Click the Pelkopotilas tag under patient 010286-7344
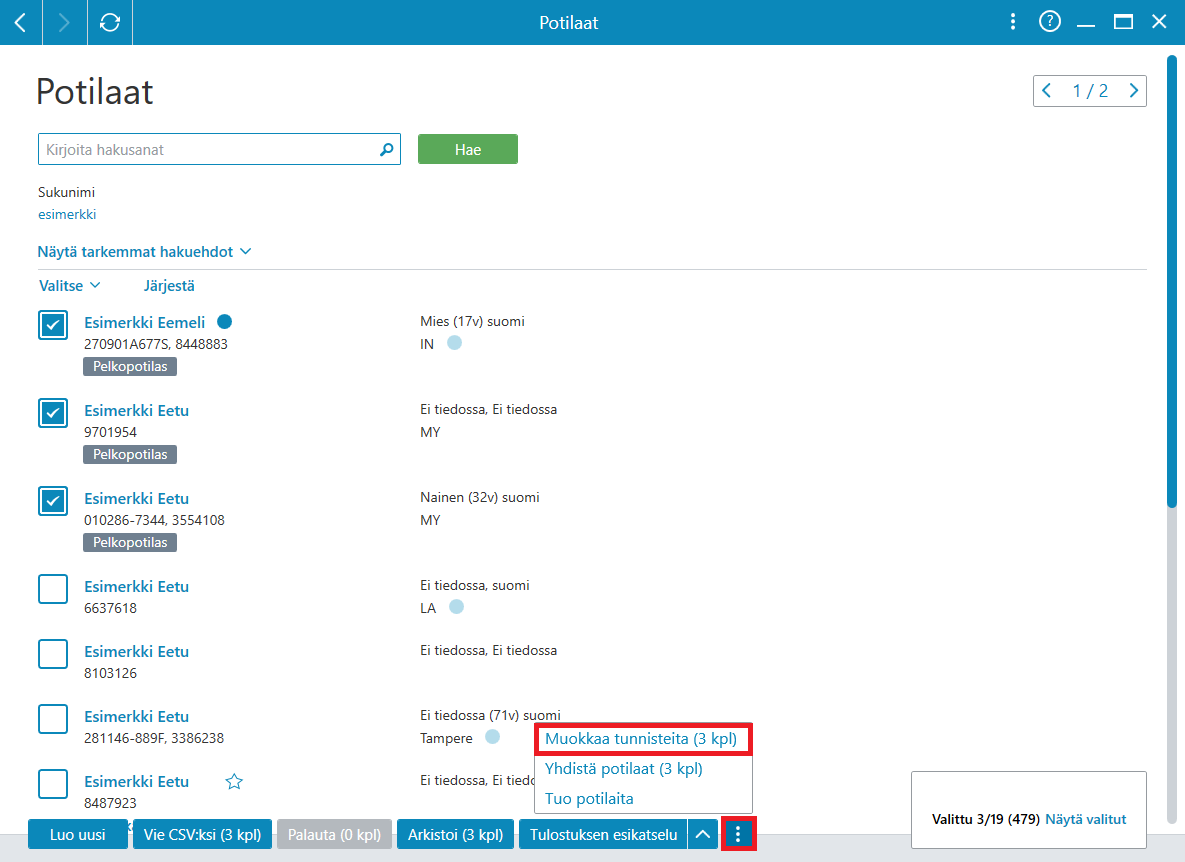Viewport: 1185px width, 862px height. point(130,542)
